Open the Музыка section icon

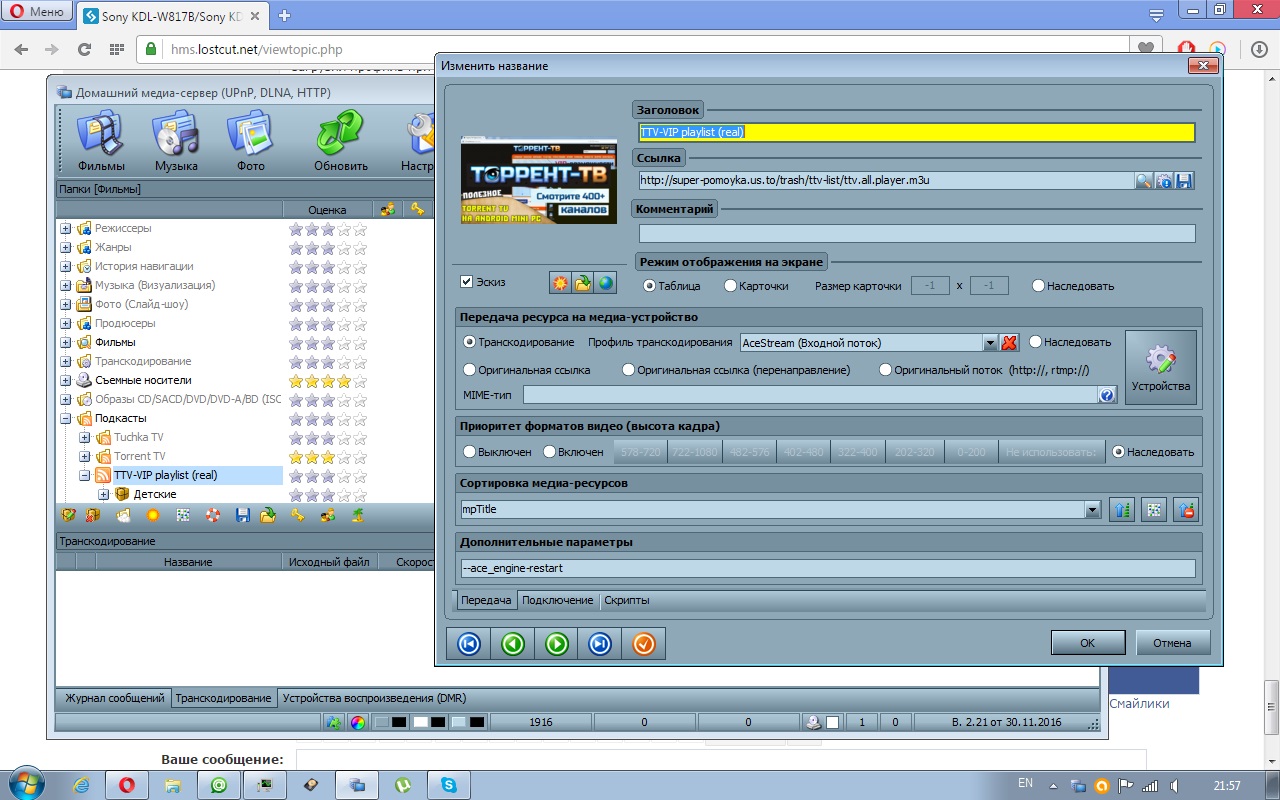176,134
